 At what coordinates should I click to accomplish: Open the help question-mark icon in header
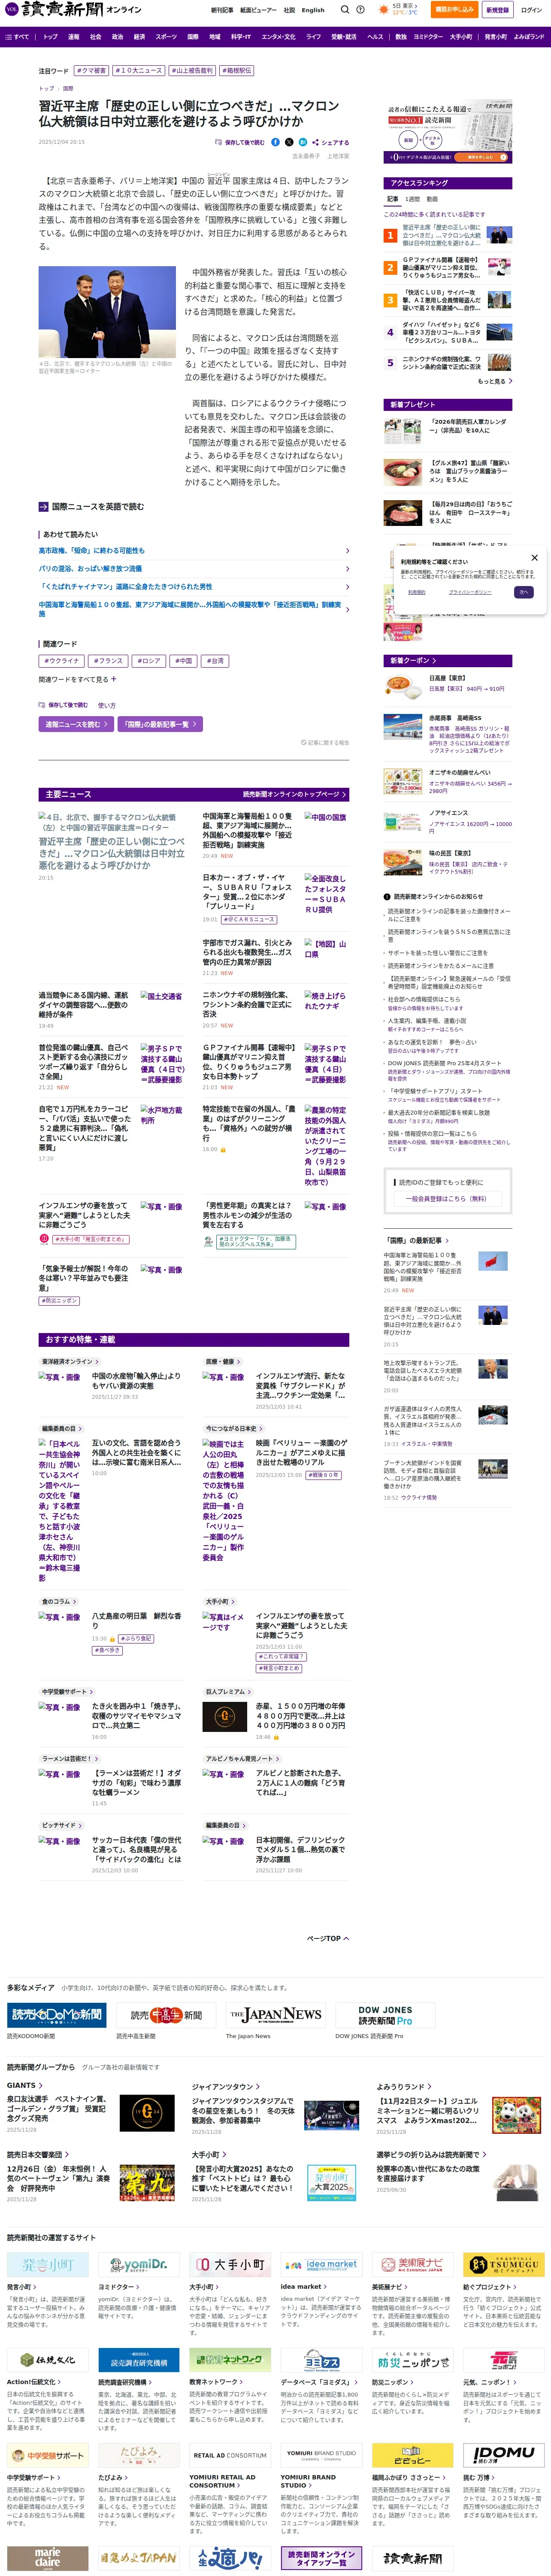tap(361, 10)
